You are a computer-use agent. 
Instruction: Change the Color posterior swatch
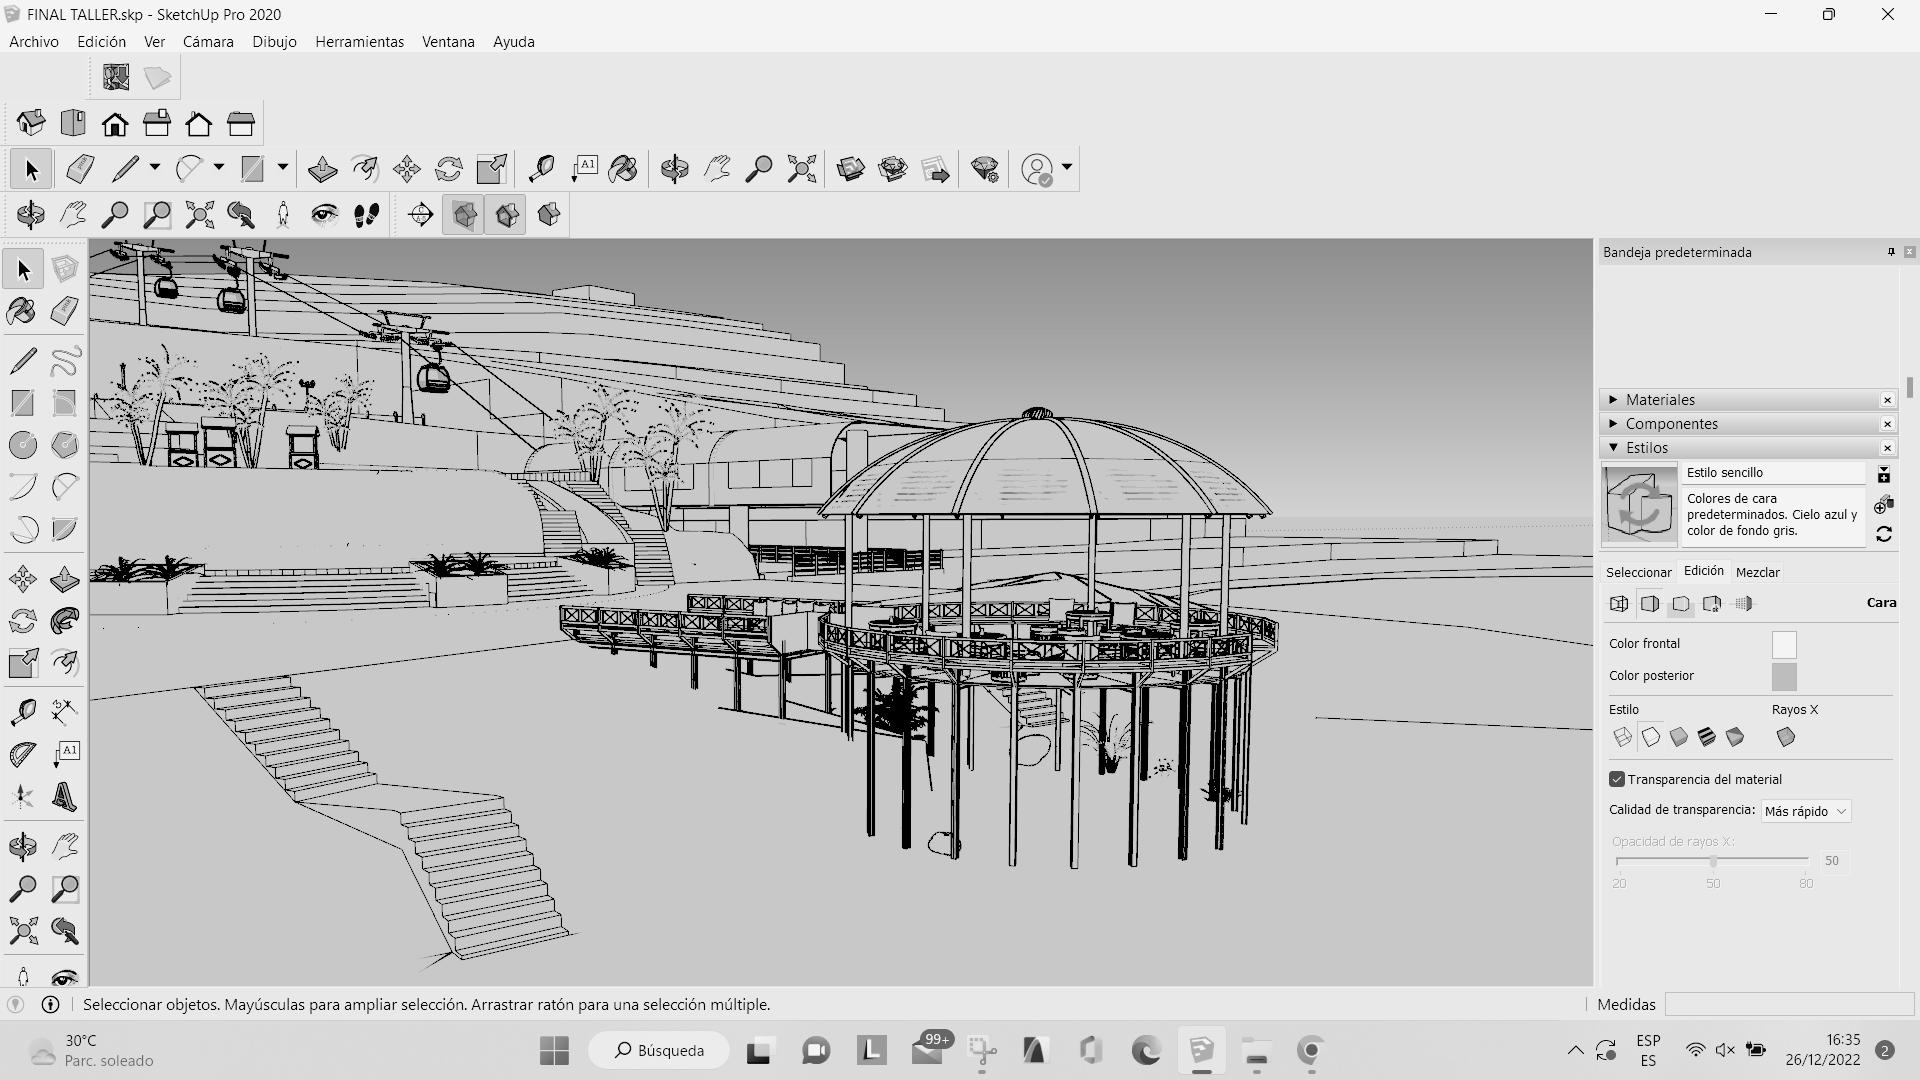pos(1784,677)
